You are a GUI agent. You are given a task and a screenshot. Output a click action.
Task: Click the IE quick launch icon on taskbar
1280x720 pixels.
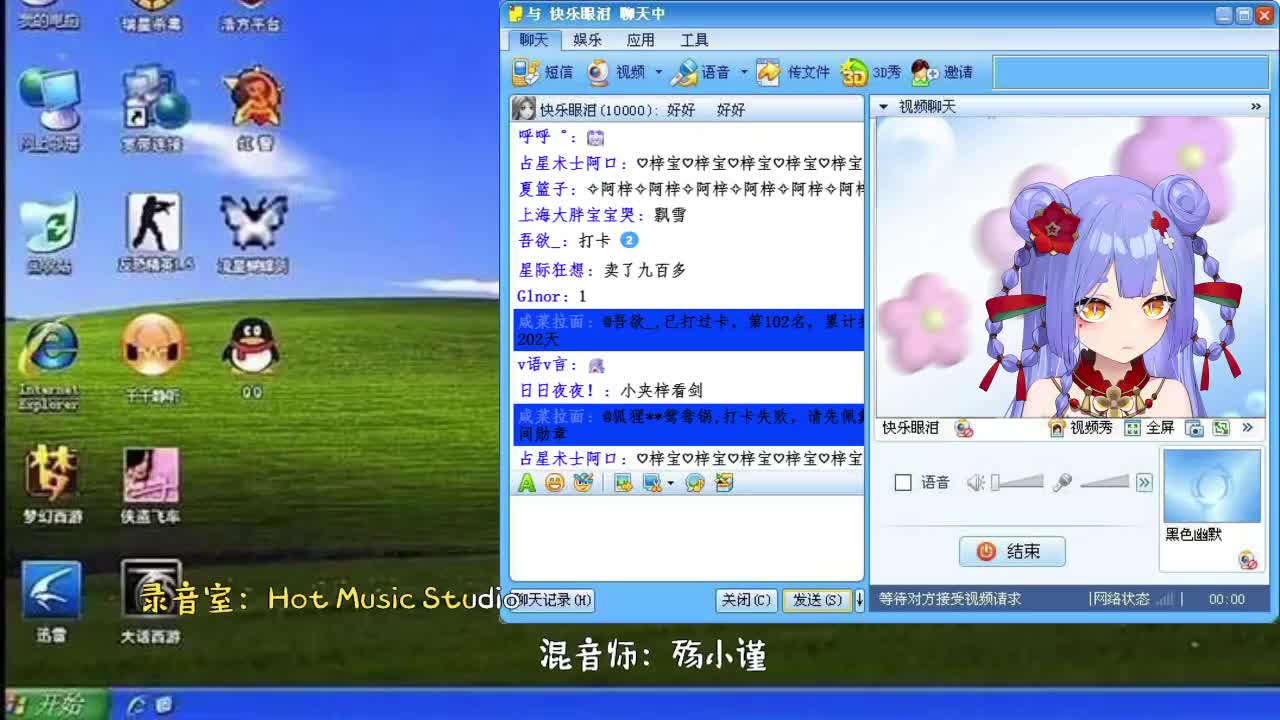138,705
